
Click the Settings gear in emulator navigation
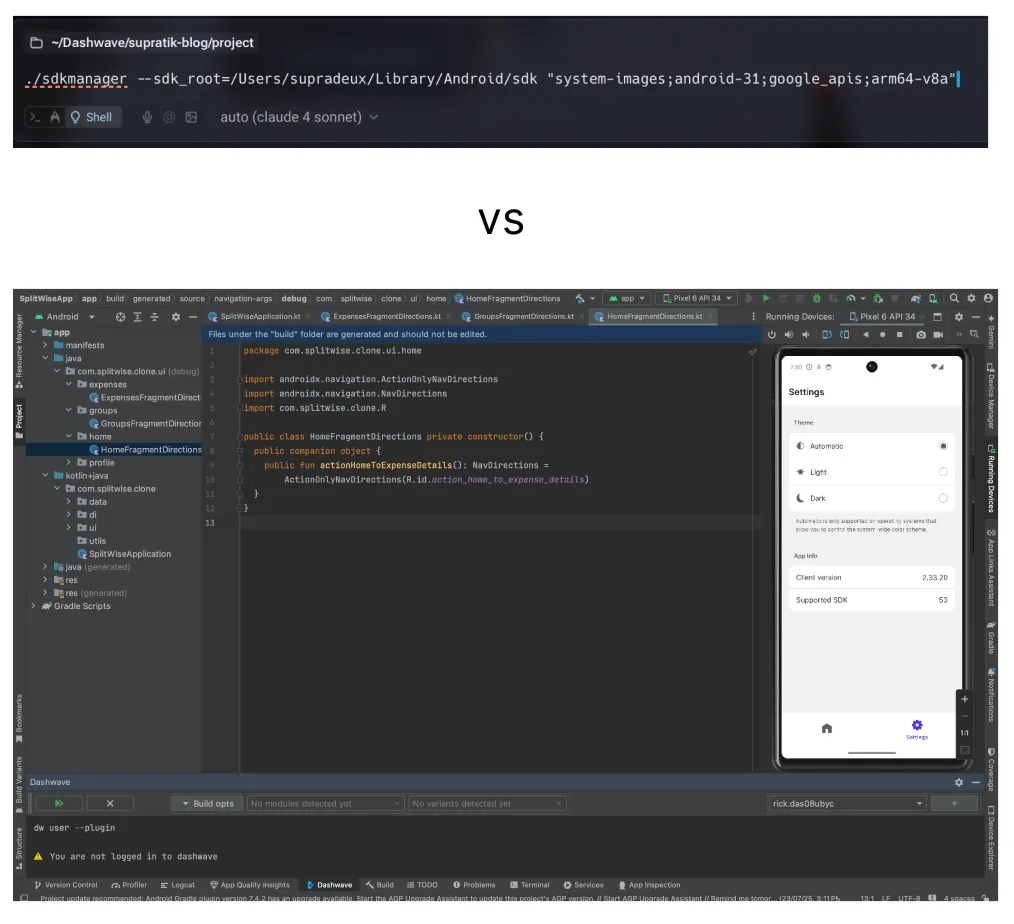coord(917,725)
